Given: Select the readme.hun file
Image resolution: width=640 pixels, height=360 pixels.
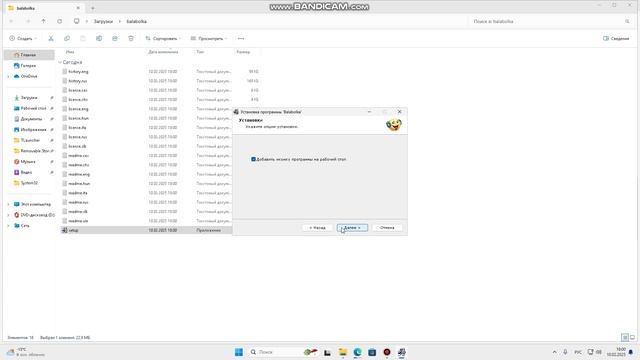Looking at the screenshot, I should [x=79, y=184].
